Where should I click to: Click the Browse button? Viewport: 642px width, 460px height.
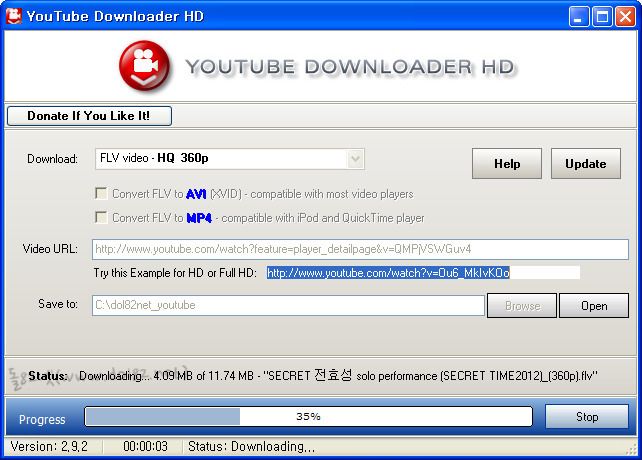point(522,306)
